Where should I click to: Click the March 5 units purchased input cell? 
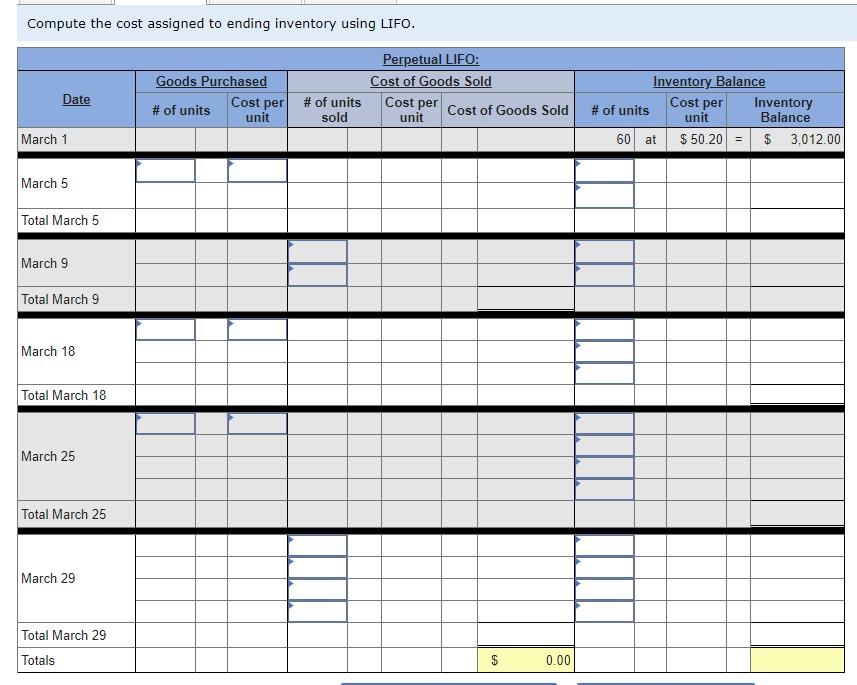pos(165,170)
